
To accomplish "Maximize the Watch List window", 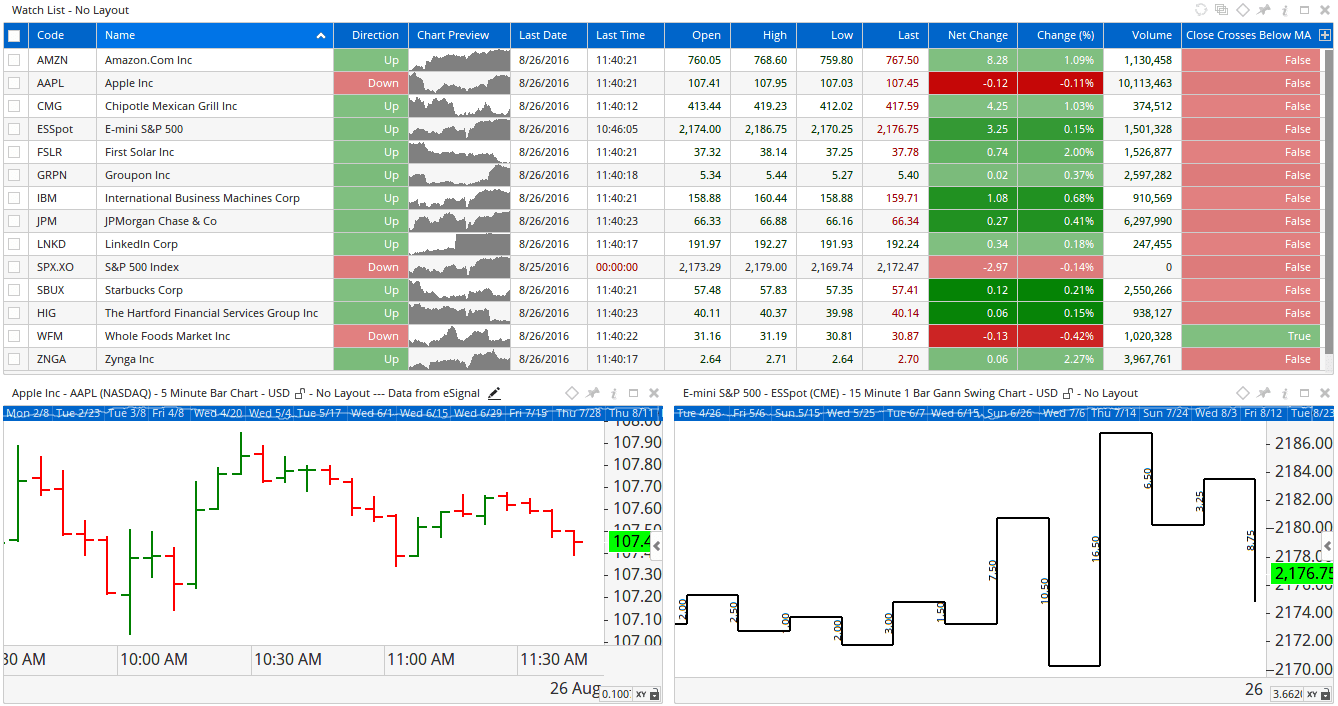I will (1304, 10).
